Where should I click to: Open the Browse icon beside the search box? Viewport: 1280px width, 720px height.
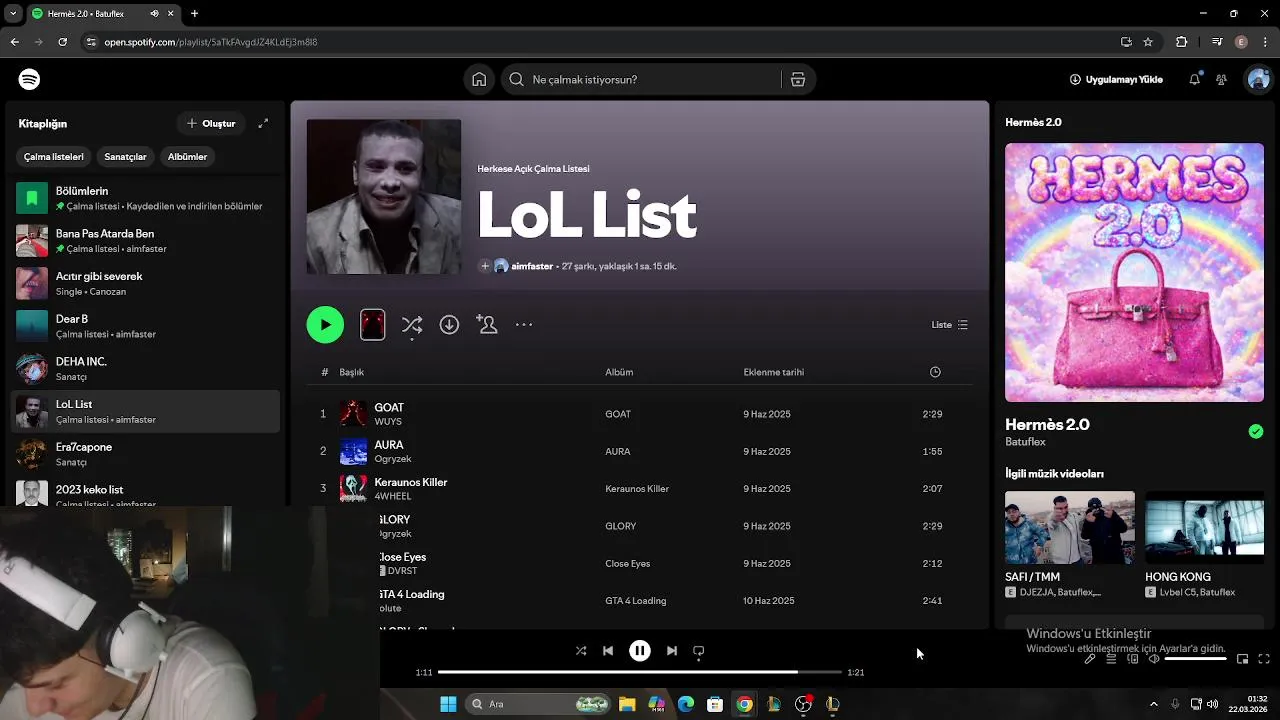click(x=798, y=79)
